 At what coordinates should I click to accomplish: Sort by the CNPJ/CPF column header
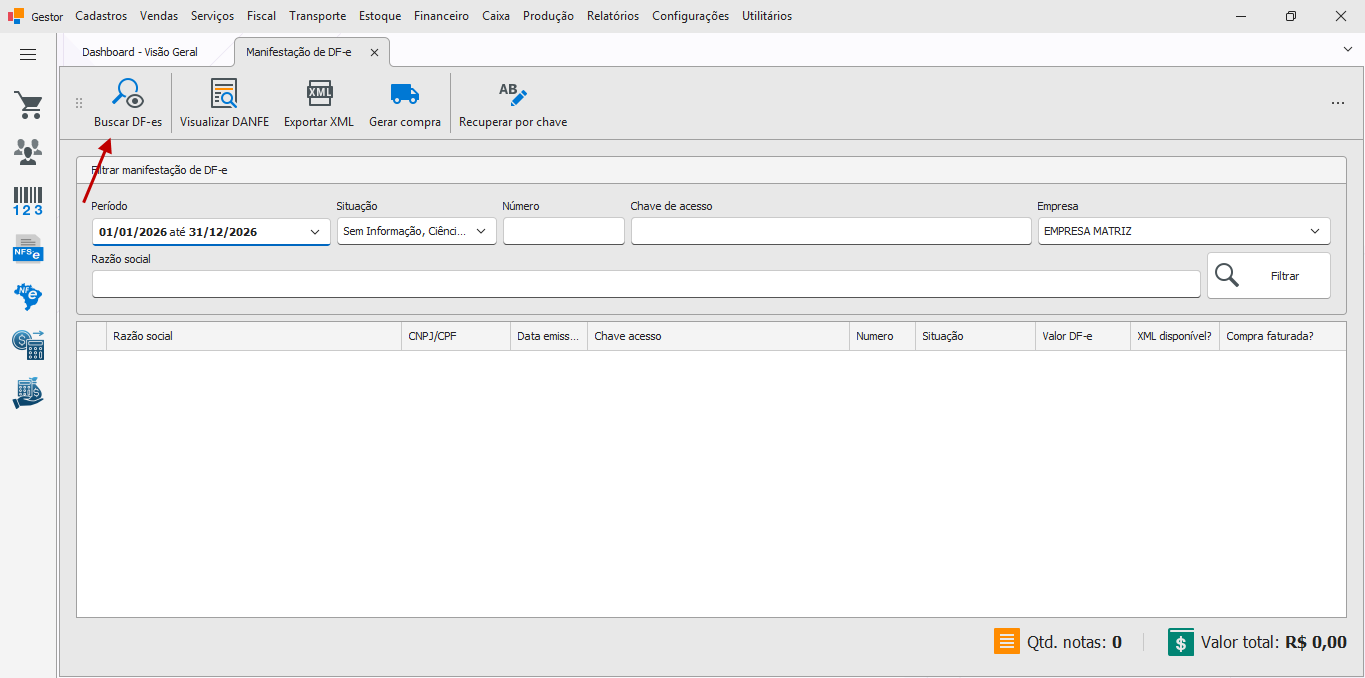(456, 336)
